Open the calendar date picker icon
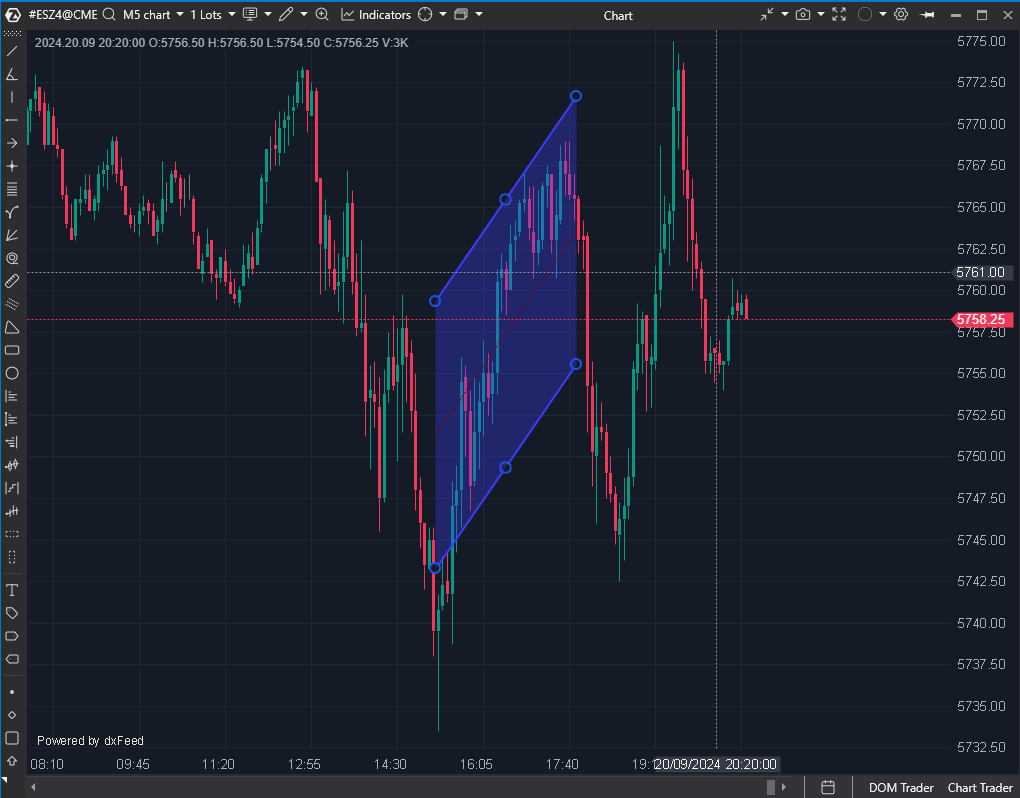Screen dimensions: 1020x798 (827, 788)
